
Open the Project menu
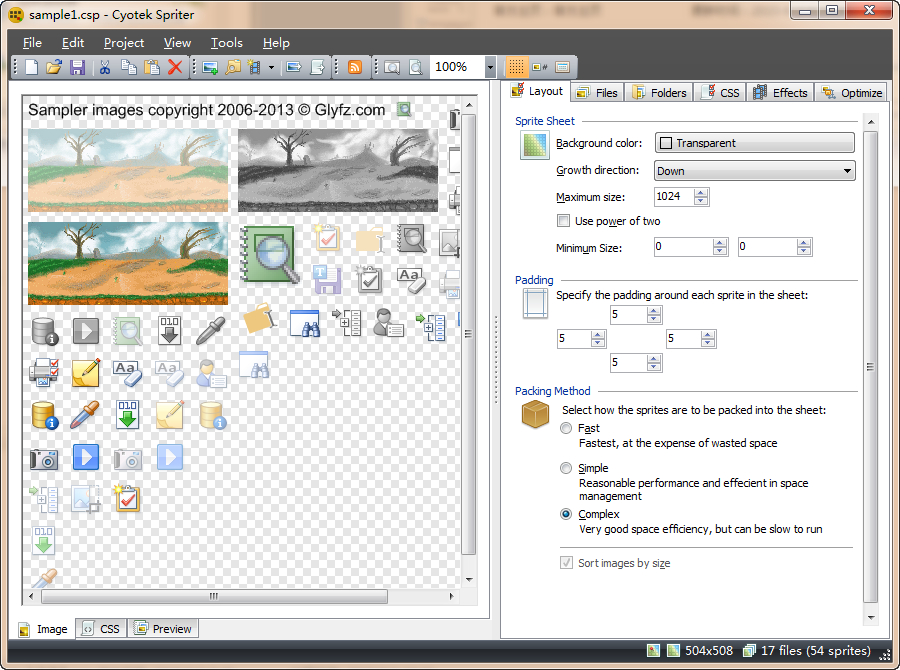pyautogui.click(x=124, y=43)
